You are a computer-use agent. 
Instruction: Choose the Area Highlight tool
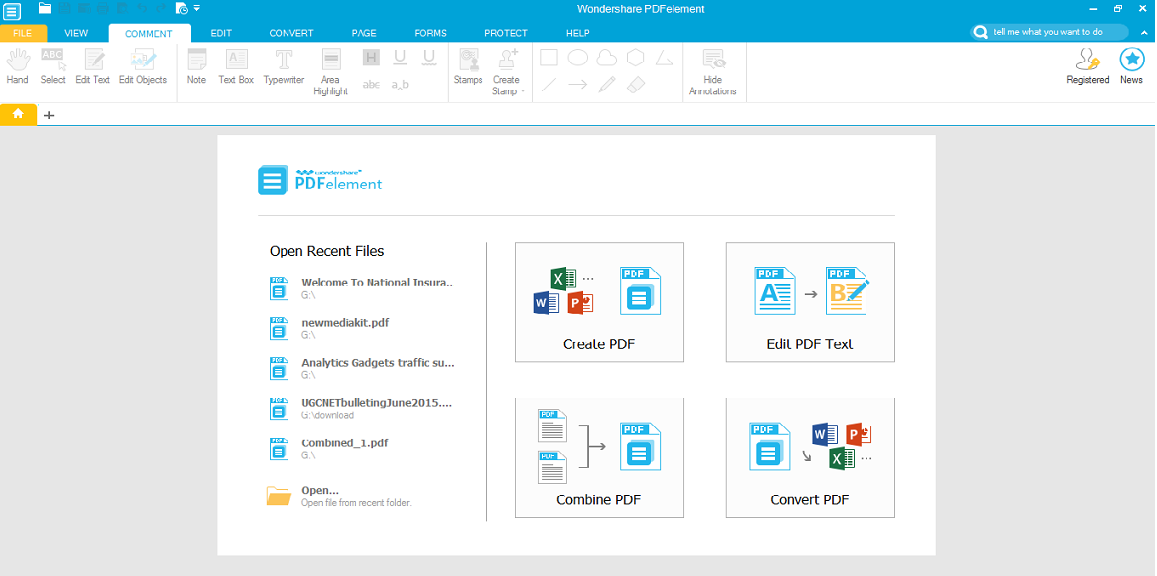coord(331,72)
